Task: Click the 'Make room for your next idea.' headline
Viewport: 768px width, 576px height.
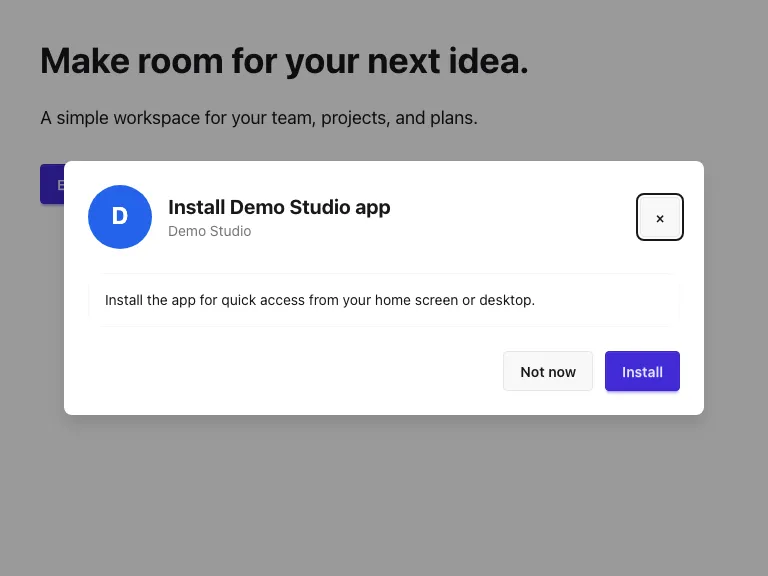Action: 284,61
